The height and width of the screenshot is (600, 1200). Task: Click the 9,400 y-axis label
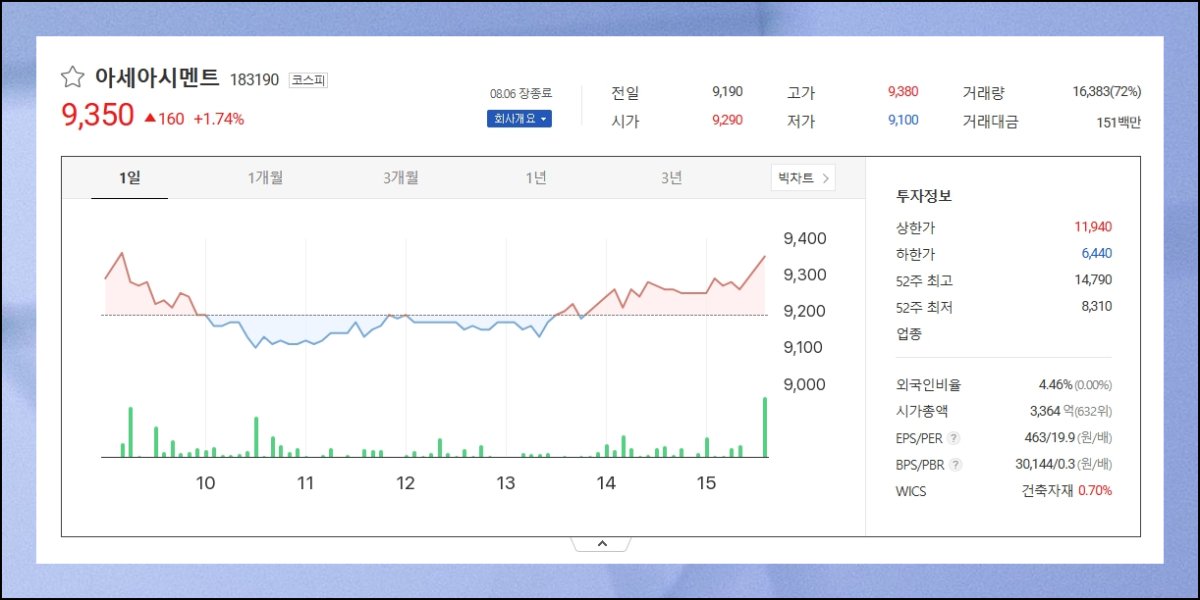tap(805, 239)
